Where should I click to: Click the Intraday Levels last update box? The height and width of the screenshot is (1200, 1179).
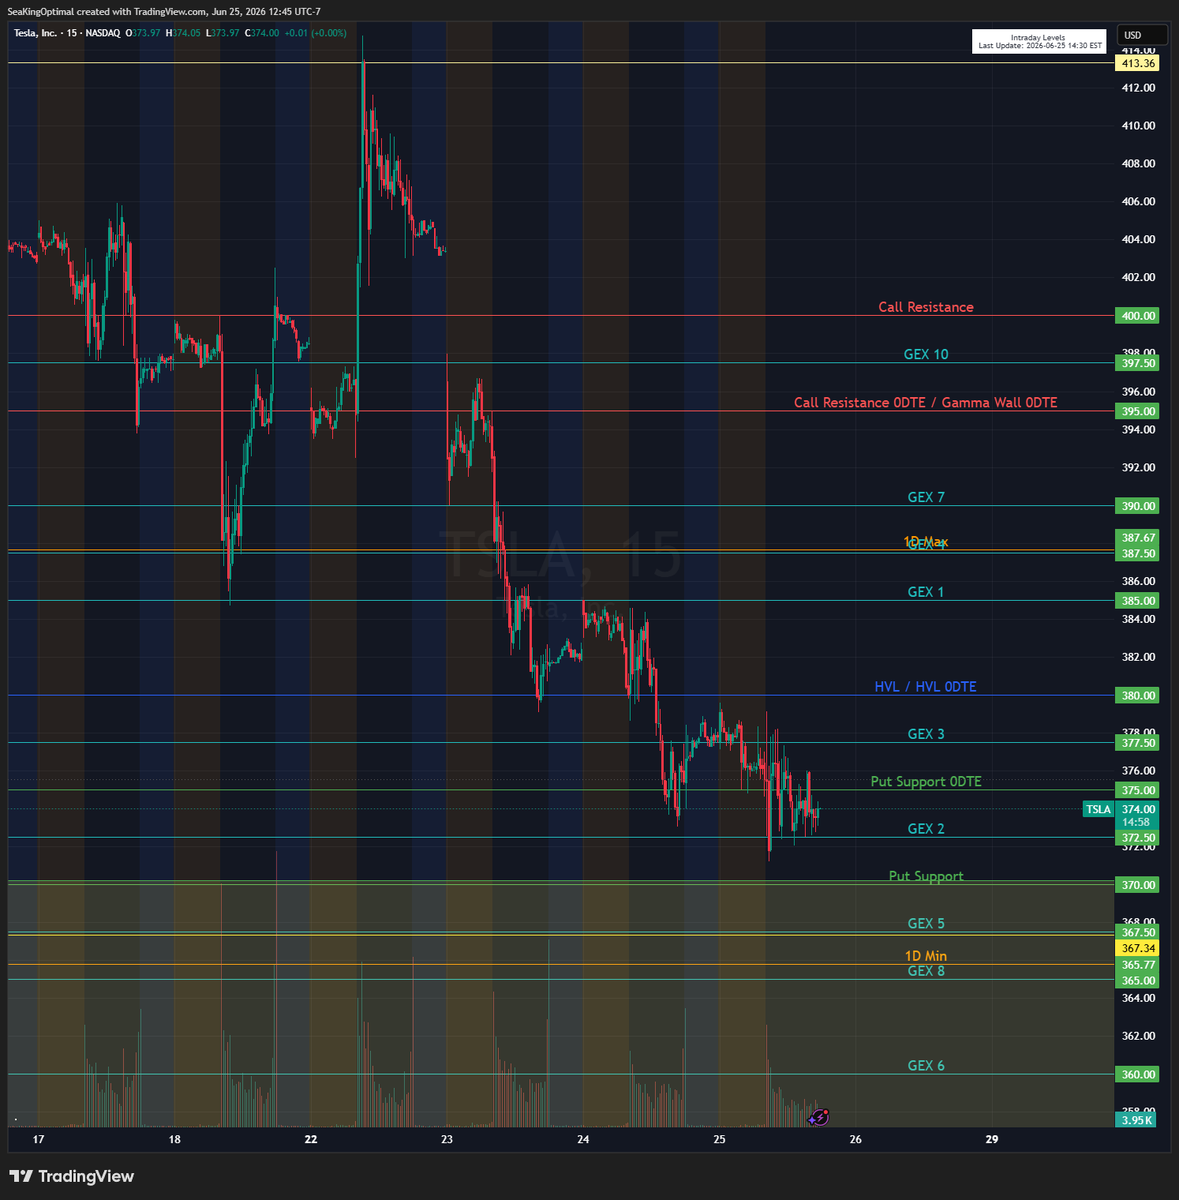point(1040,41)
